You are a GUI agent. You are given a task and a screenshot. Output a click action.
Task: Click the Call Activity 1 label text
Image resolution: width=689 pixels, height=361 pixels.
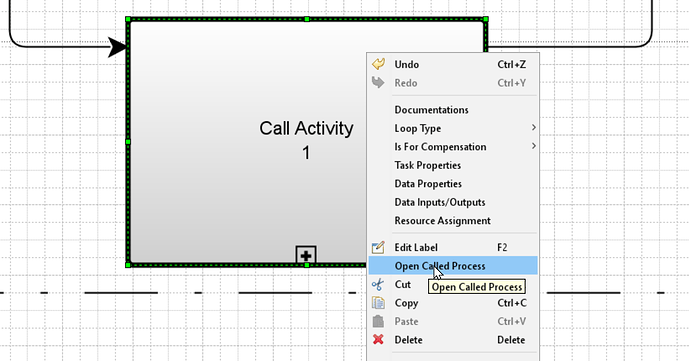(x=306, y=140)
